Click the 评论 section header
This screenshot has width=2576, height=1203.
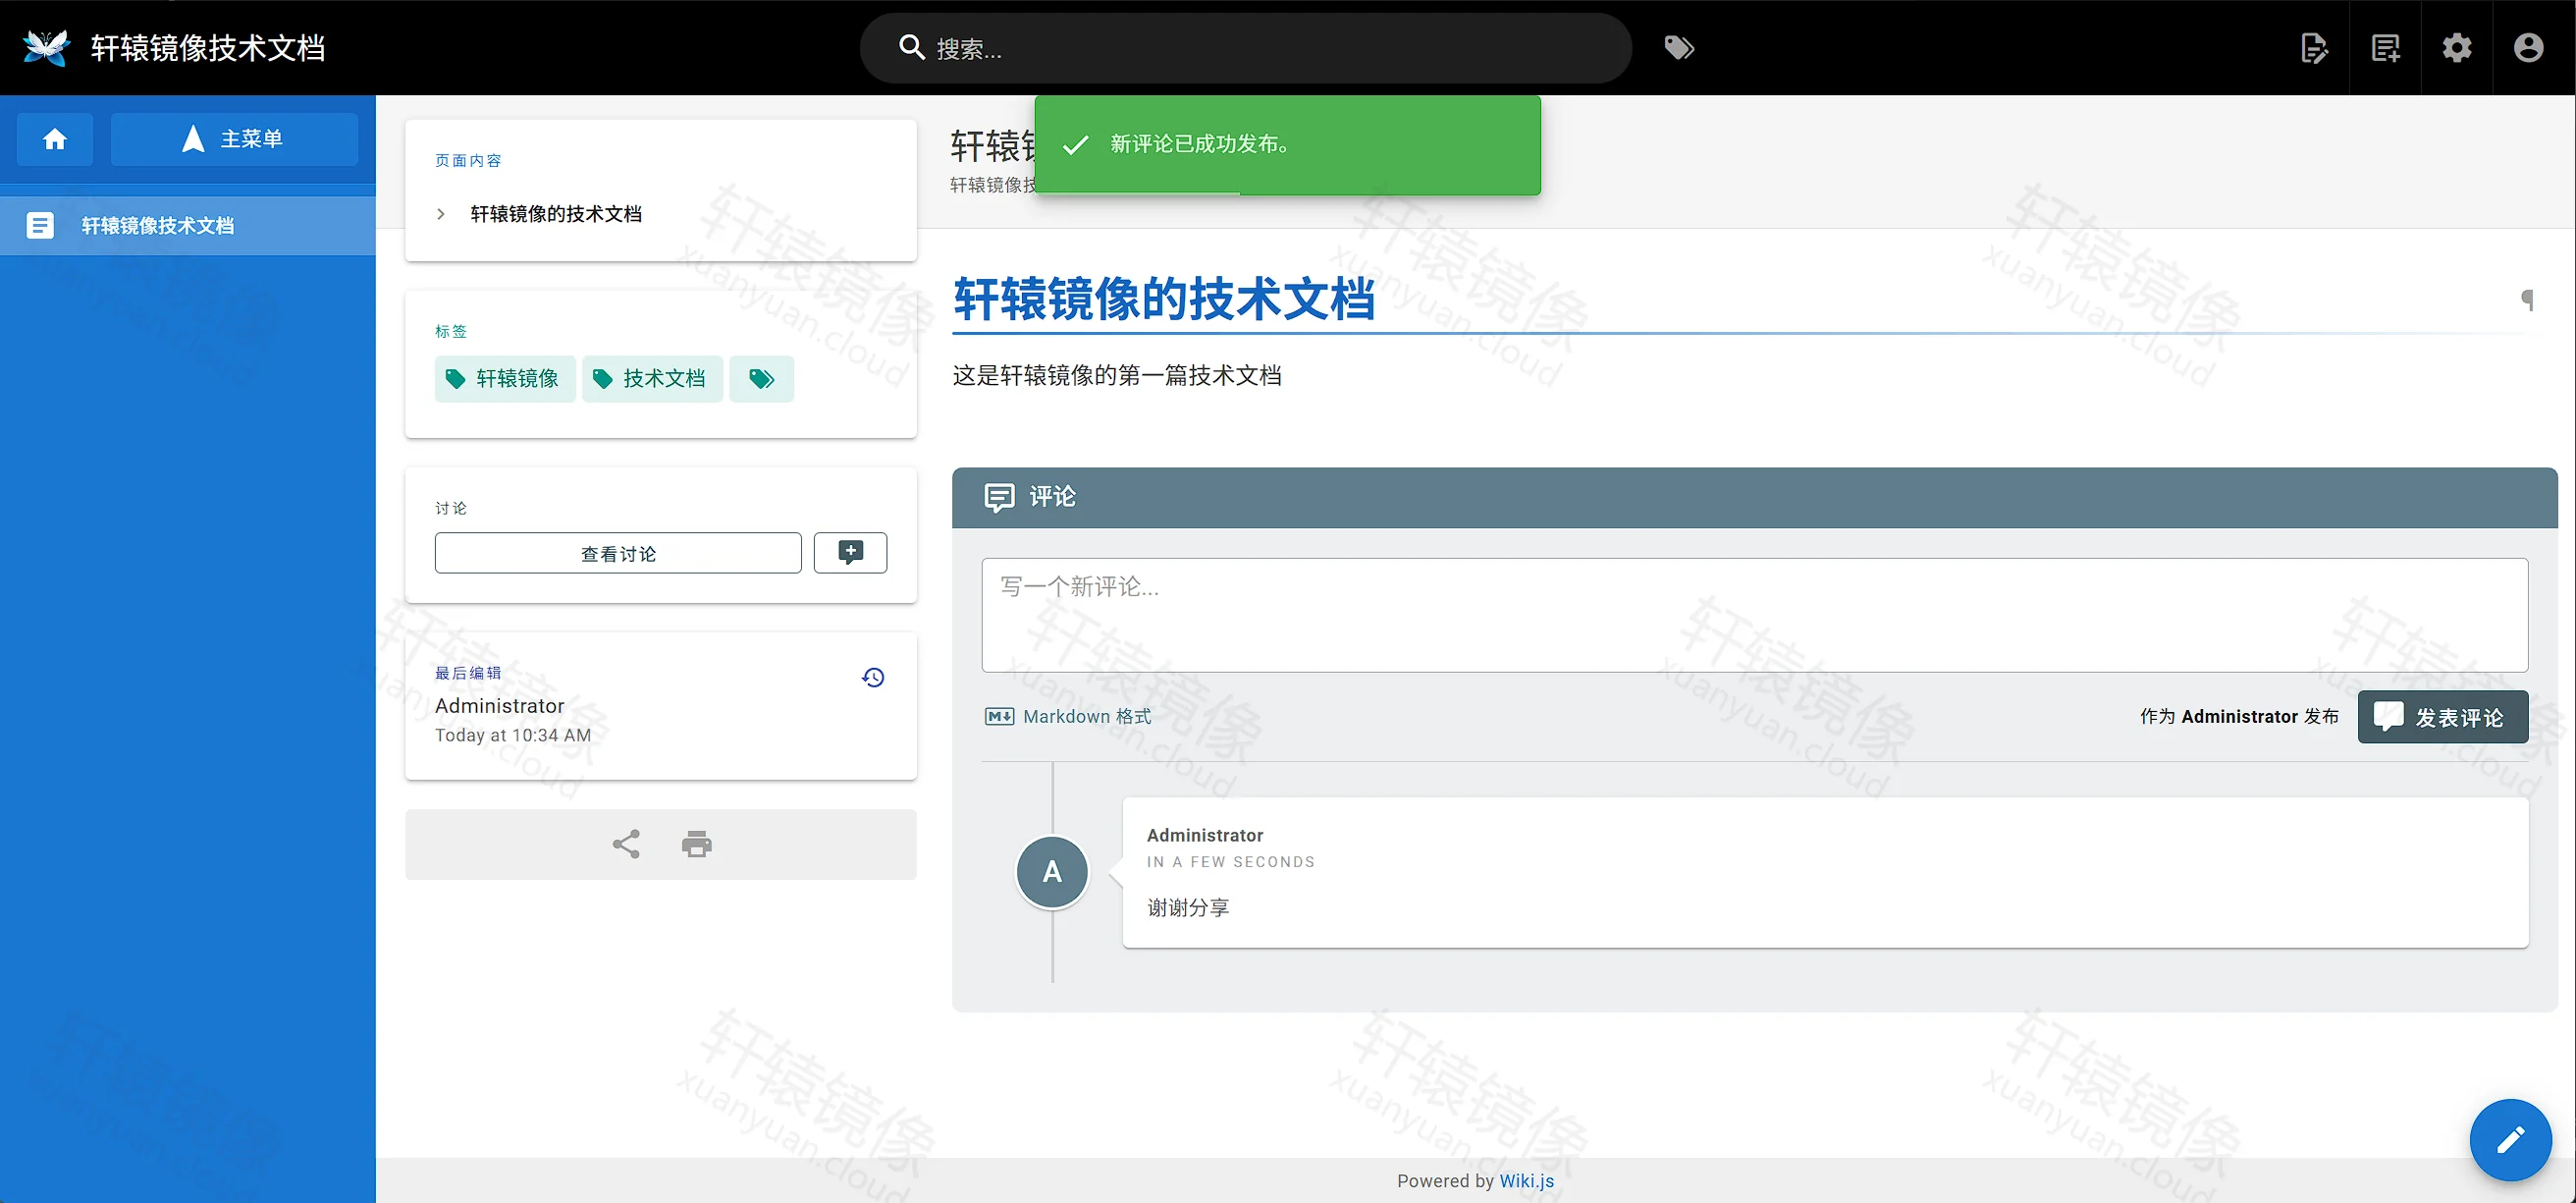tap(1754, 497)
